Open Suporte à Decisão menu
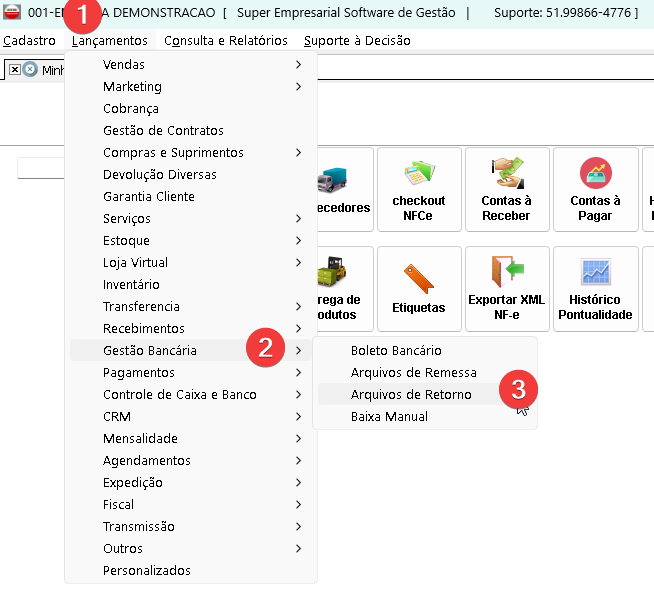This screenshot has height=605, width=654. tap(357, 40)
